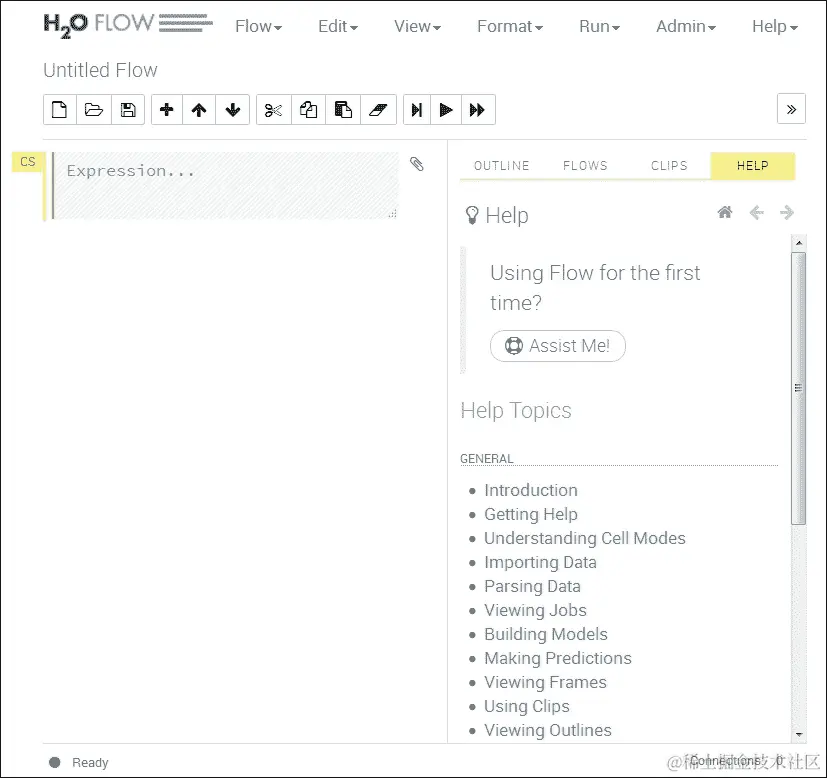827x778 pixels.
Task: Open the Flow dropdown menu
Action: pyautogui.click(x=258, y=26)
